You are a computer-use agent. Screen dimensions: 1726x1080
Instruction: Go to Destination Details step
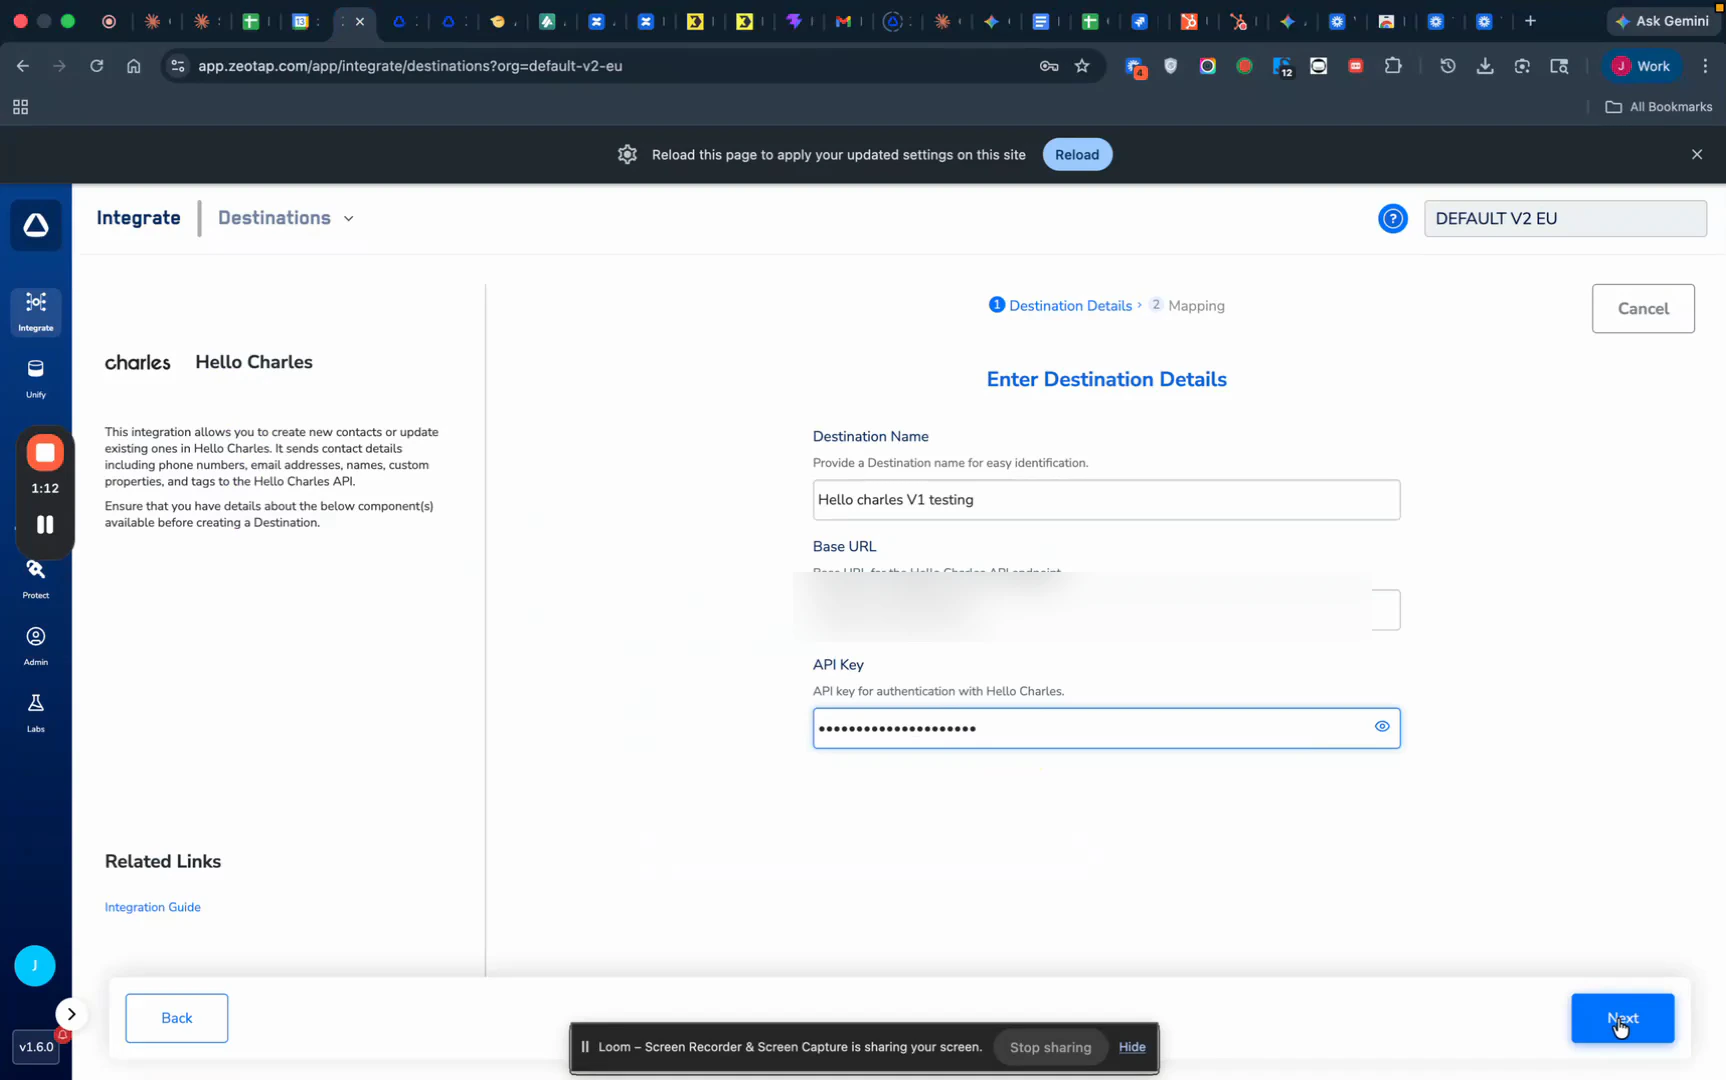(1060, 306)
